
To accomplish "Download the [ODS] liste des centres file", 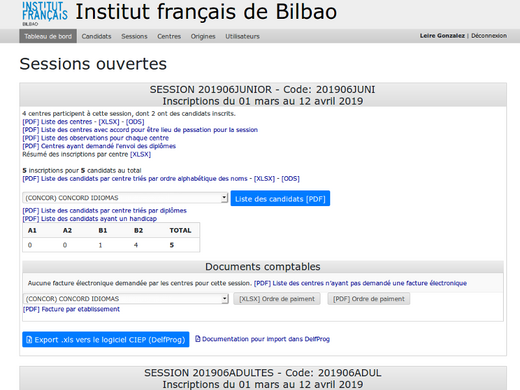I will coord(135,122).
